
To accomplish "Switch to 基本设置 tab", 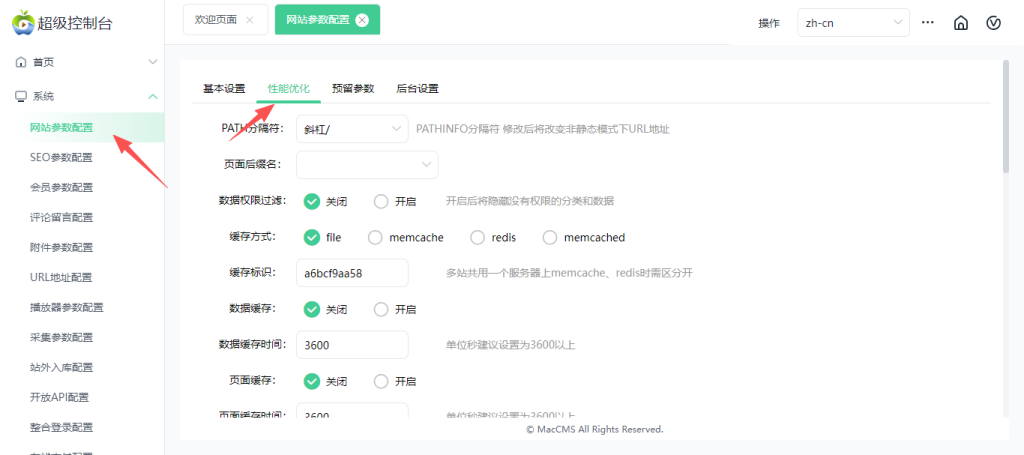I will pos(224,89).
